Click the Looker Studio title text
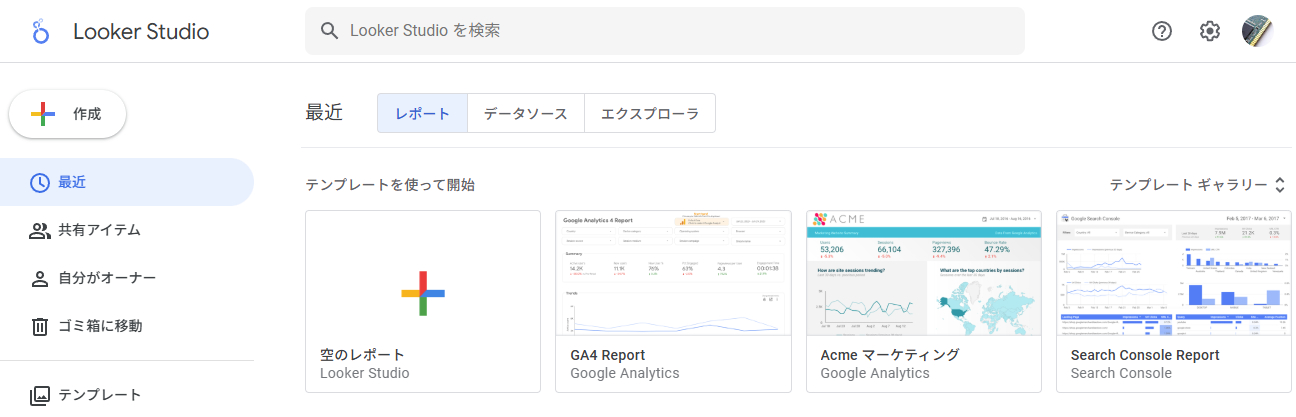Screen dimensions: 1296x417 [141, 31]
